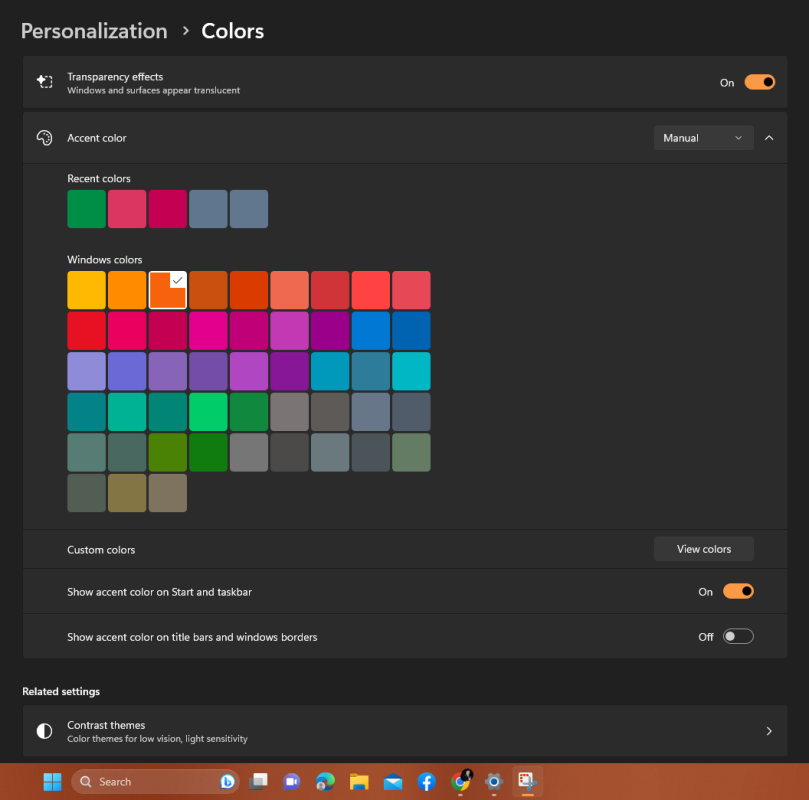Launch File Explorer from the taskbar
The height and width of the screenshot is (800, 809).
click(x=359, y=781)
